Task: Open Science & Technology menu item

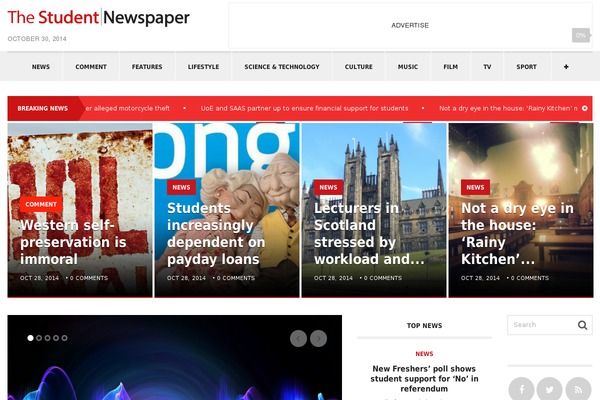Action: tap(282, 67)
